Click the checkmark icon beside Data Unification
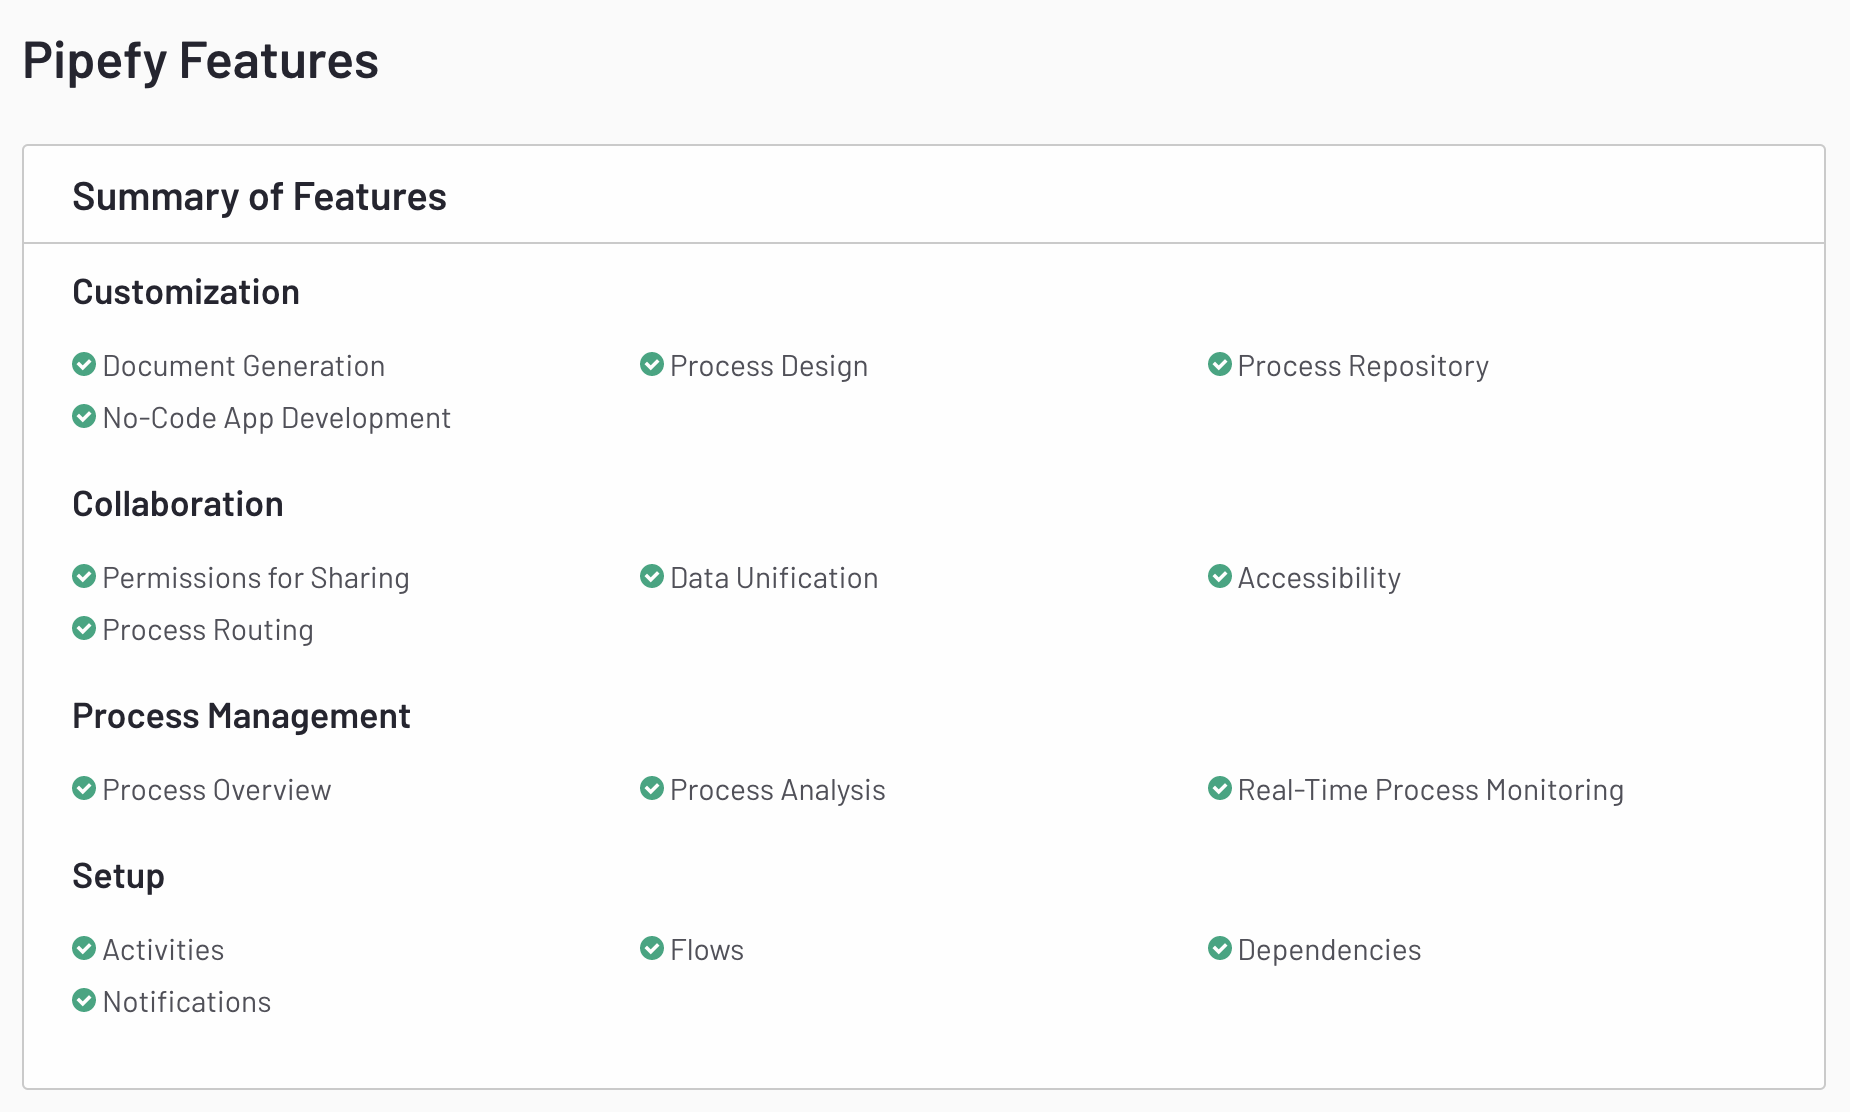 (652, 577)
